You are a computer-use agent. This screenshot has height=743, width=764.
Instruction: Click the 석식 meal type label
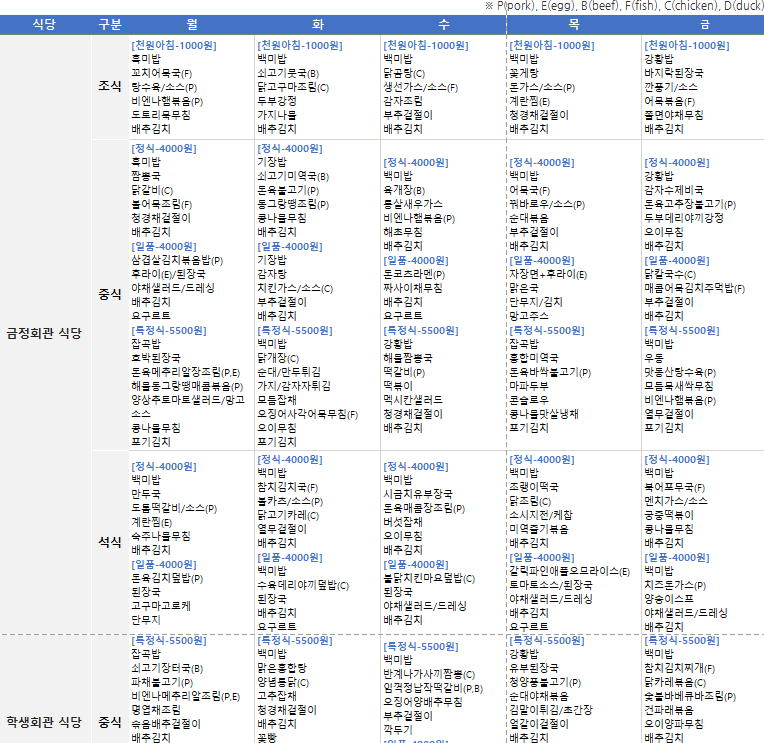(x=109, y=541)
